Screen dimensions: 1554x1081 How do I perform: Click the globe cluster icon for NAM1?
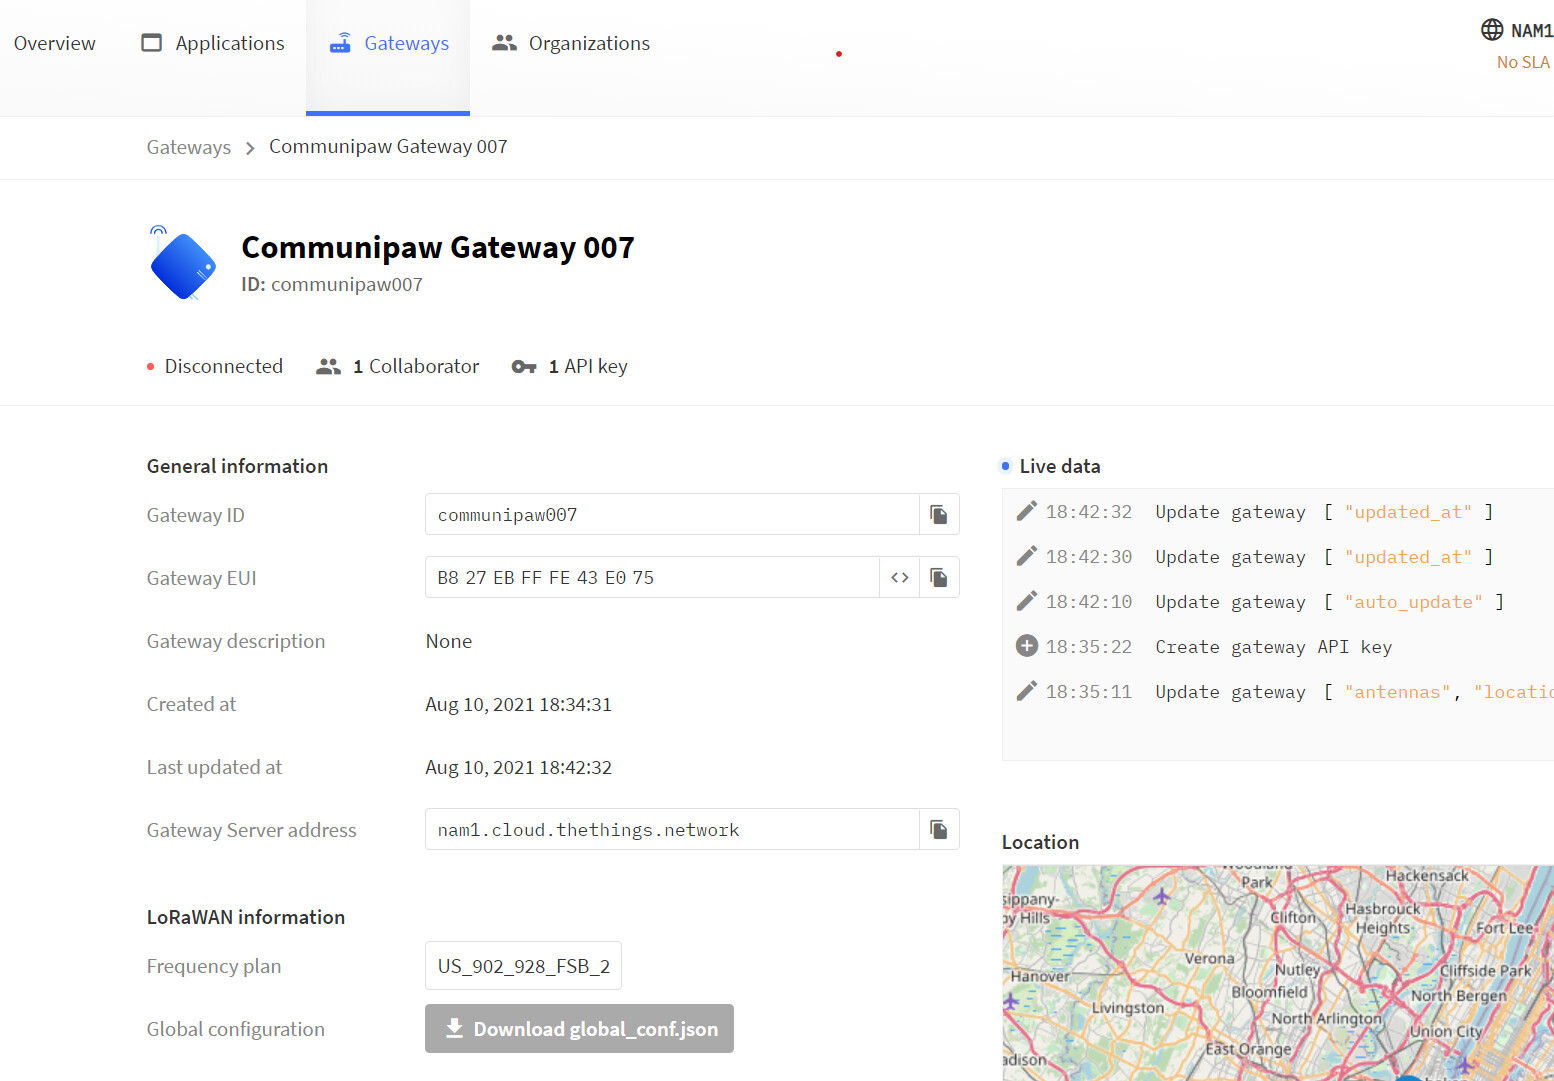pyautogui.click(x=1491, y=30)
